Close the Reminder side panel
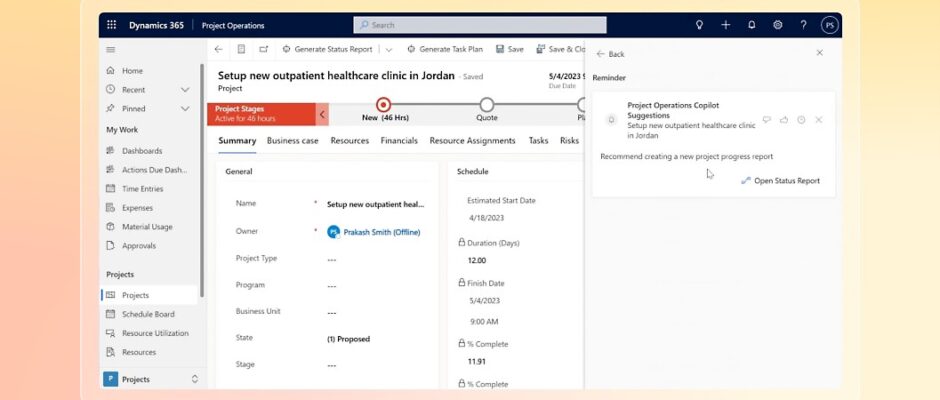The width and height of the screenshot is (940, 400). point(820,53)
